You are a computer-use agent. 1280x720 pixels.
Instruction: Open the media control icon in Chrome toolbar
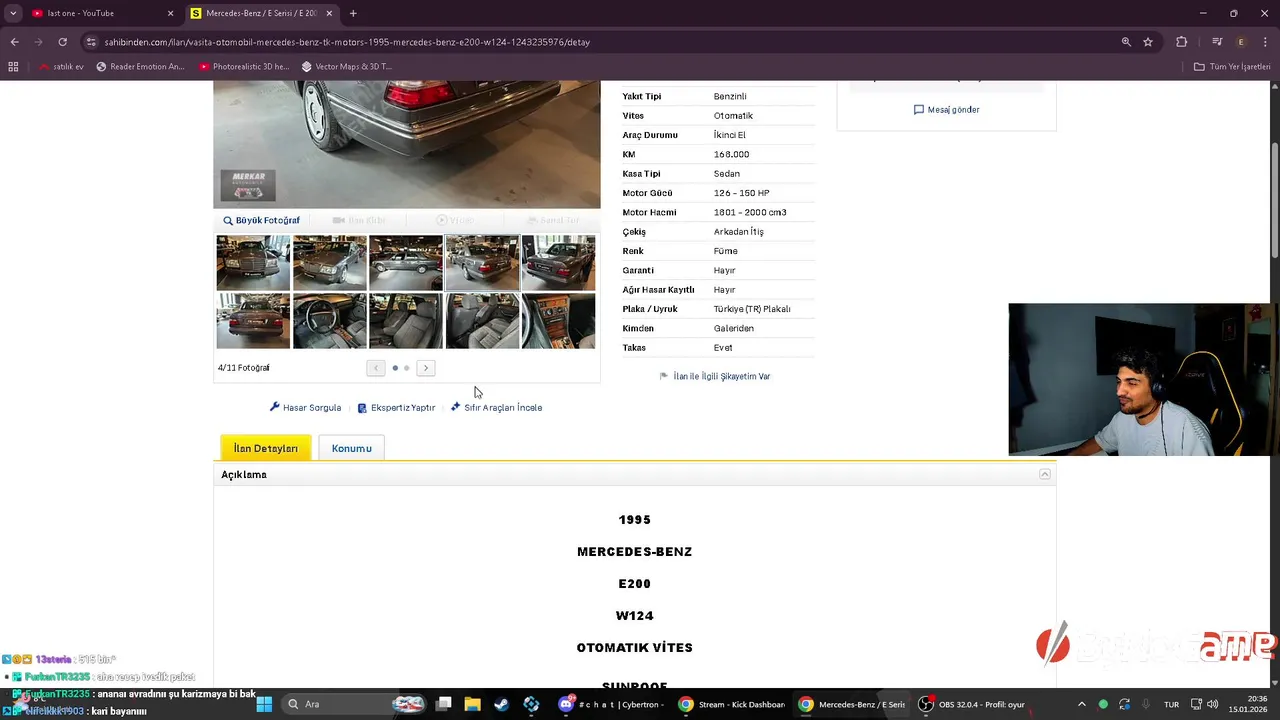click(x=1217, y=42)
